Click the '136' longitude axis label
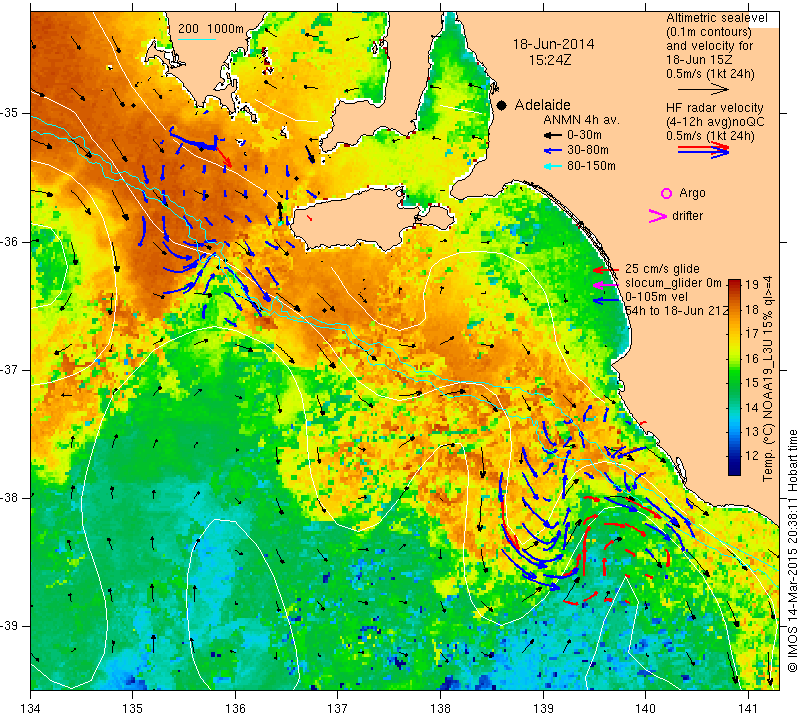 [x=235, y=709]
